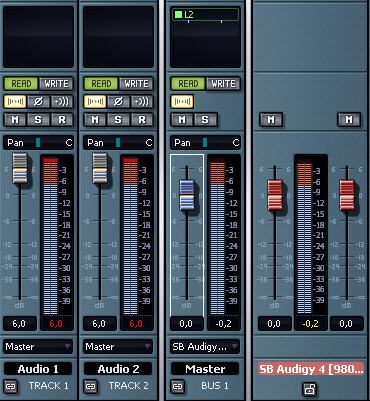Viewport: 370px width, 401px height.
Task: Mute left channel of SB Audigy output
Action: pos(271,120)
